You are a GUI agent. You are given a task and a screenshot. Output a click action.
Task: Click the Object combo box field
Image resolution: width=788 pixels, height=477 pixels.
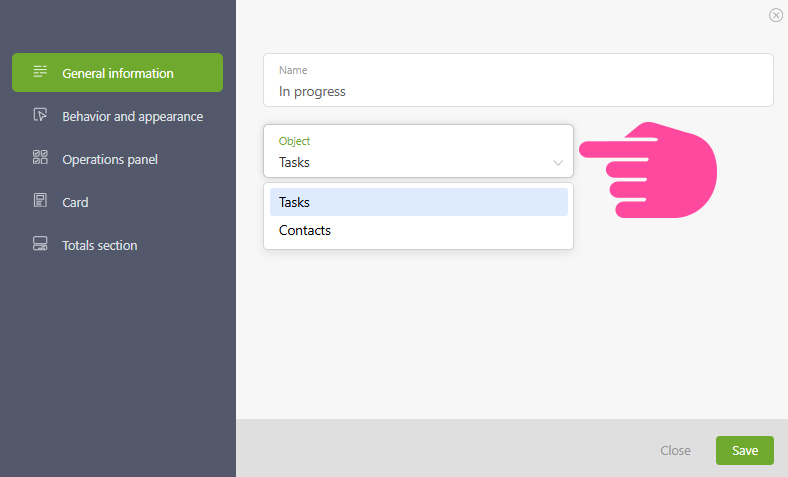pyautogui.click(x=418, y=151)
